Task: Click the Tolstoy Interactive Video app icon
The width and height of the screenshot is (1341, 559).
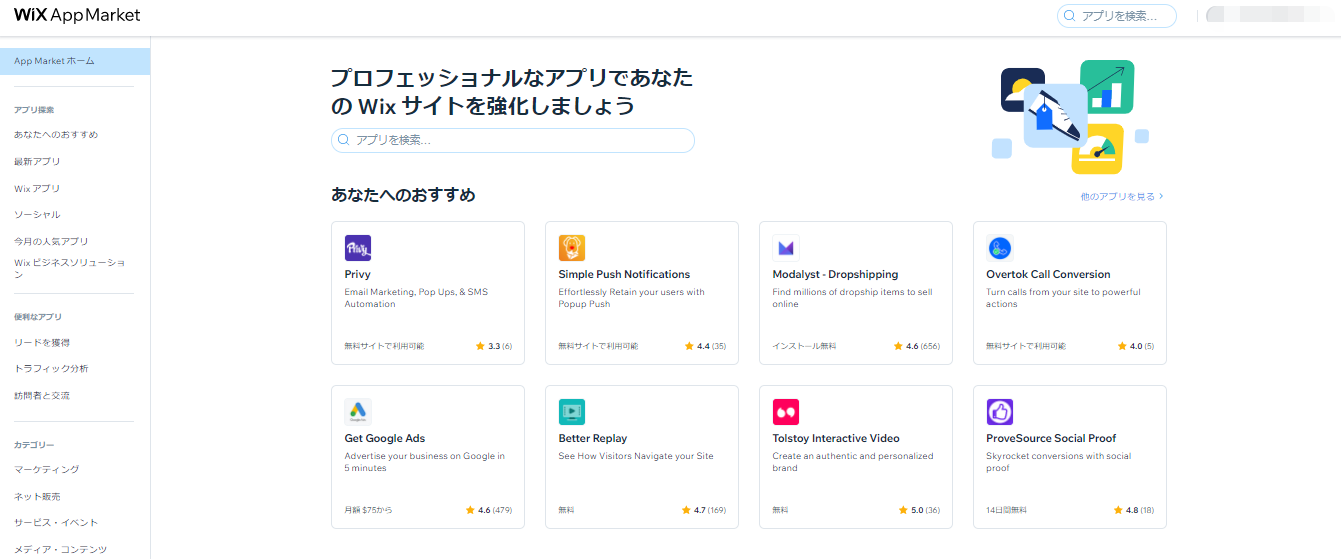Action: point(786,412)
